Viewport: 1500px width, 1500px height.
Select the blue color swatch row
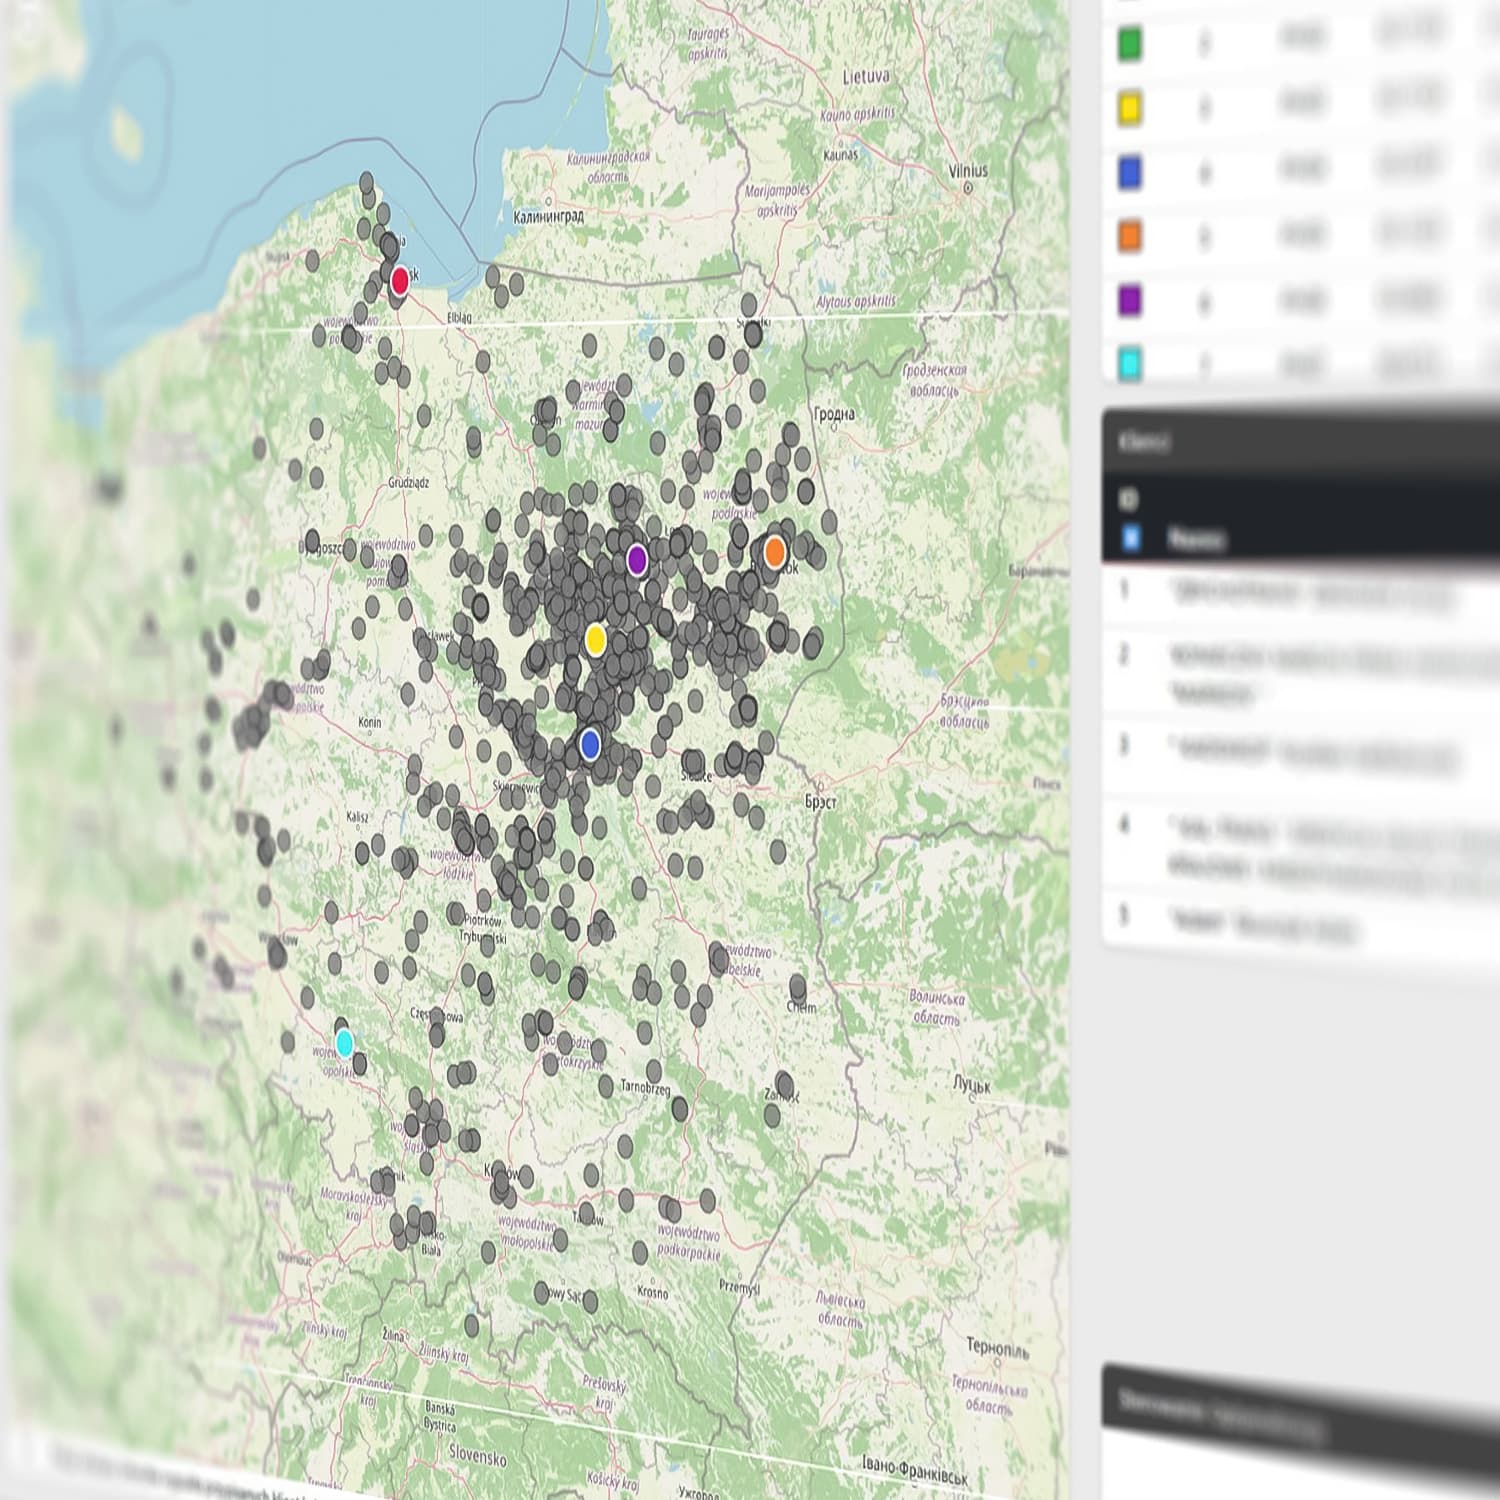point(1129,173)
